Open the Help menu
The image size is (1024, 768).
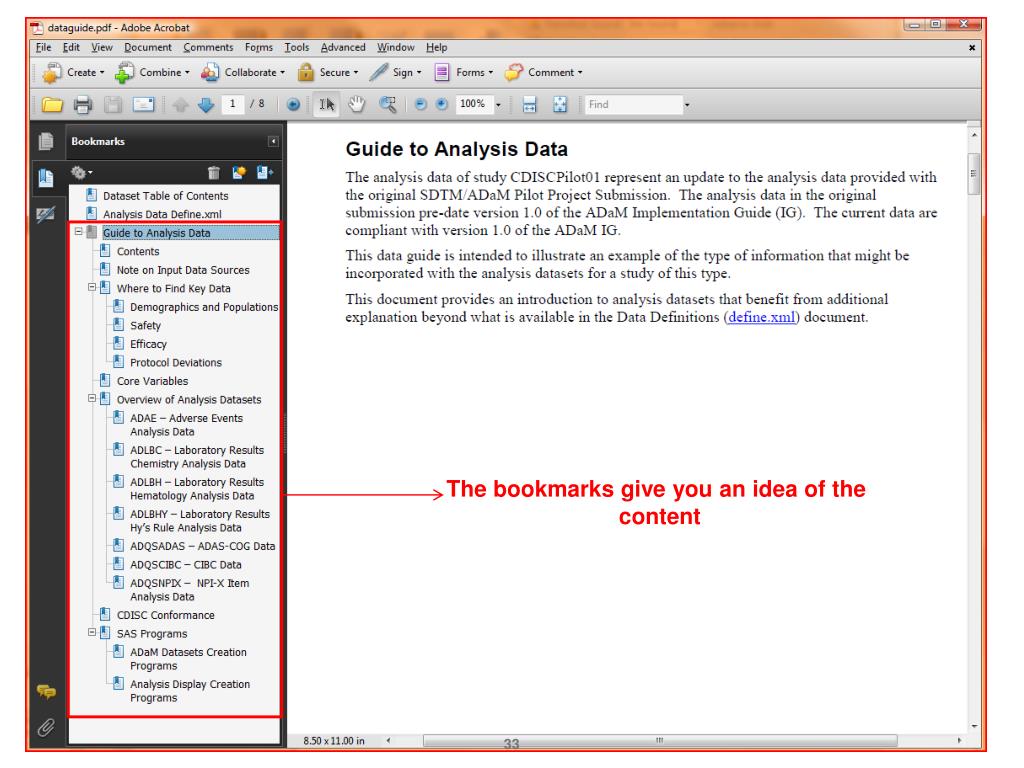pyautogui.click(x=437, y=47)
